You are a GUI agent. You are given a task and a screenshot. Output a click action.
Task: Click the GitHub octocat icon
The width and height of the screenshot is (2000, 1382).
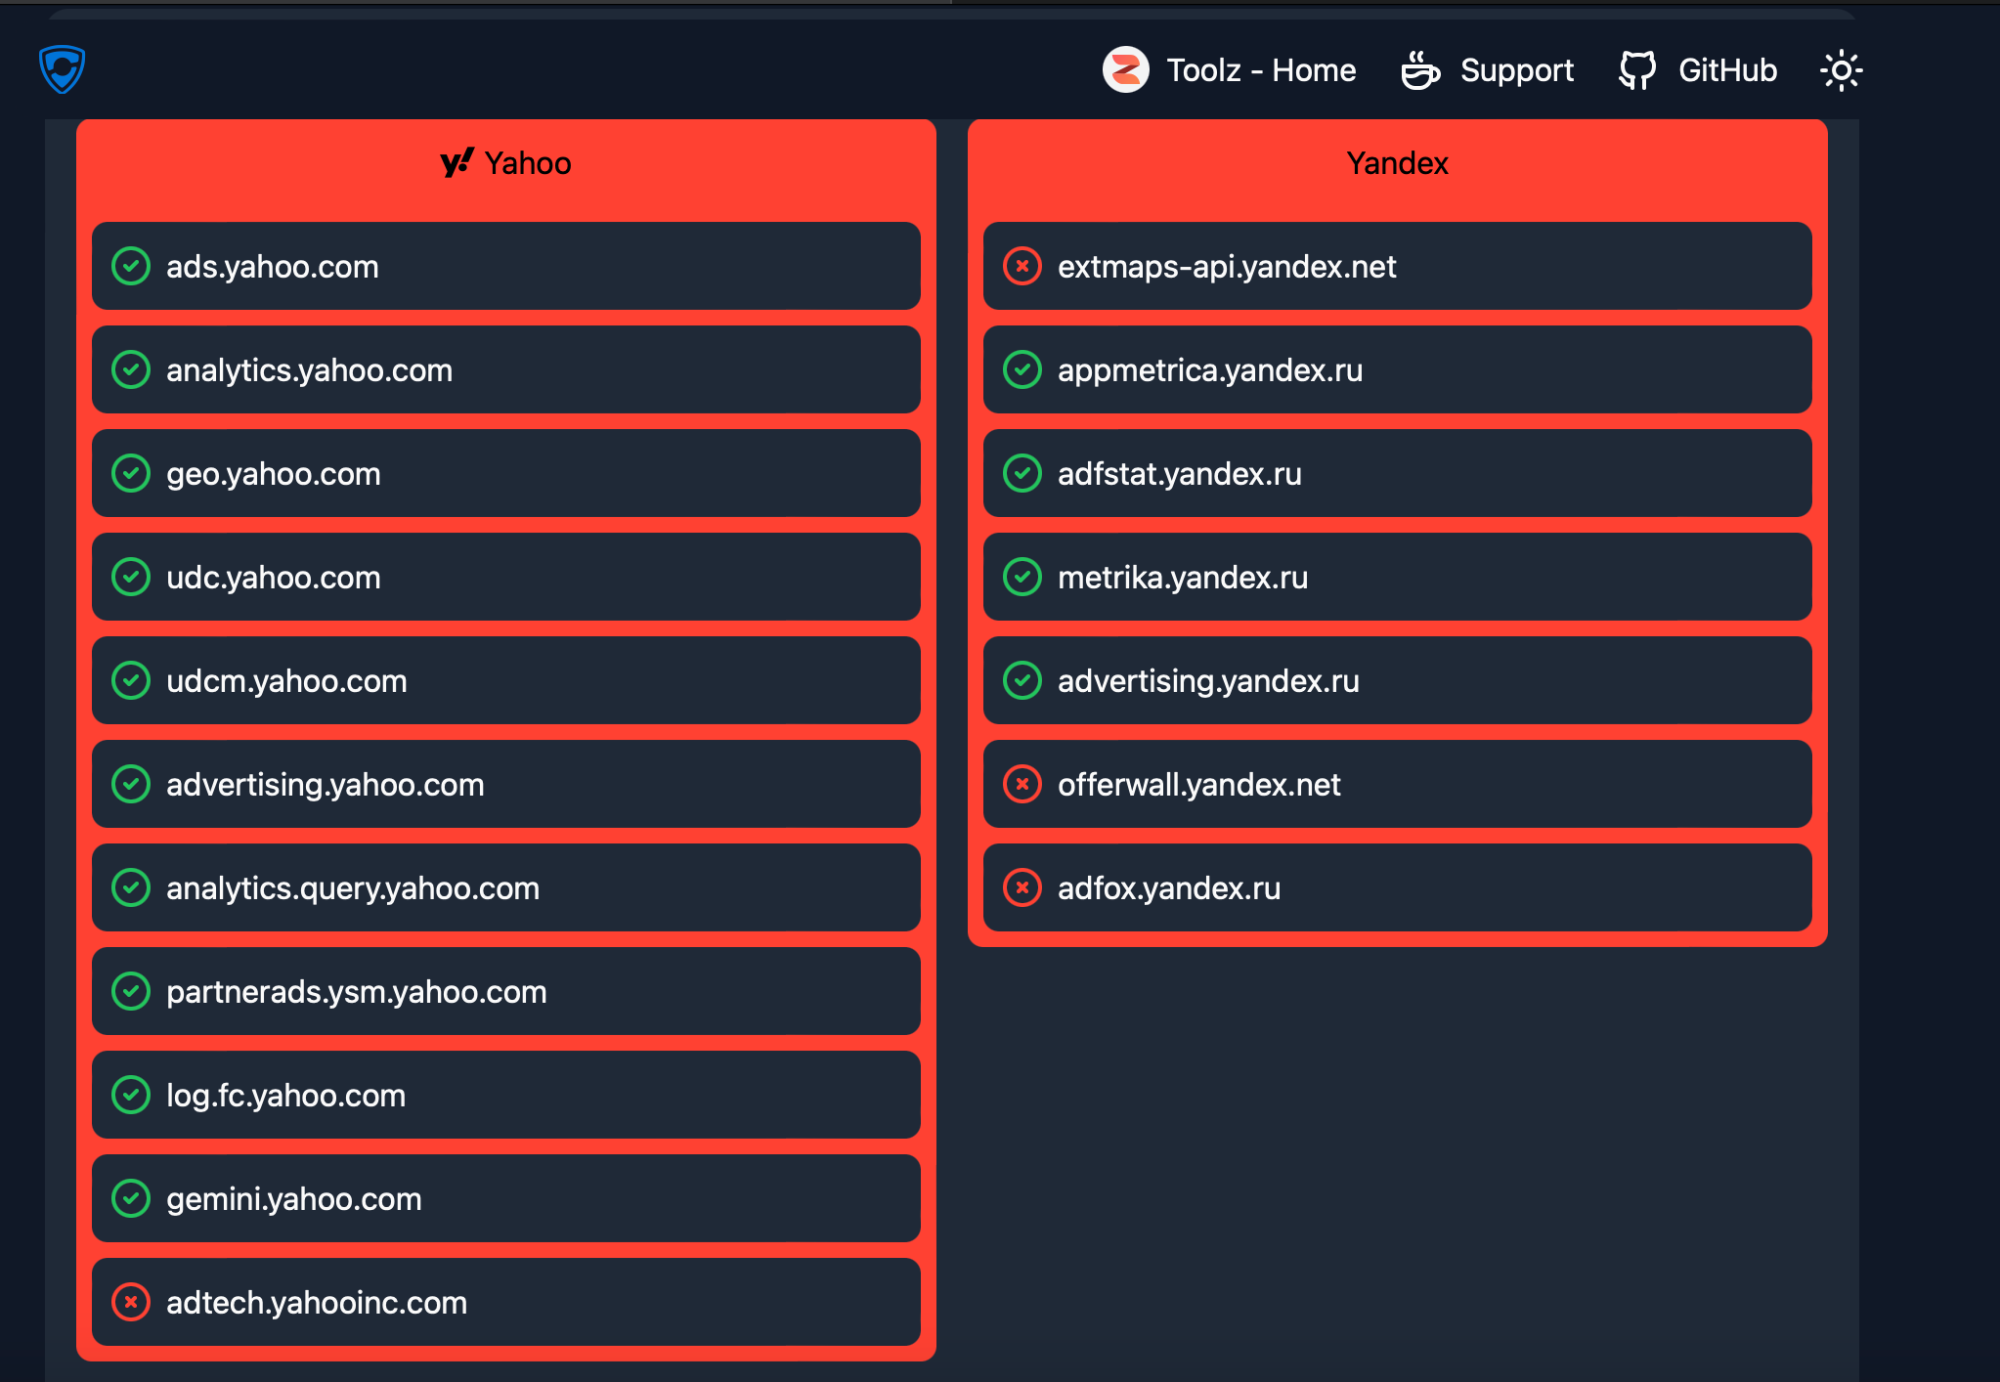click(1637, 70)
